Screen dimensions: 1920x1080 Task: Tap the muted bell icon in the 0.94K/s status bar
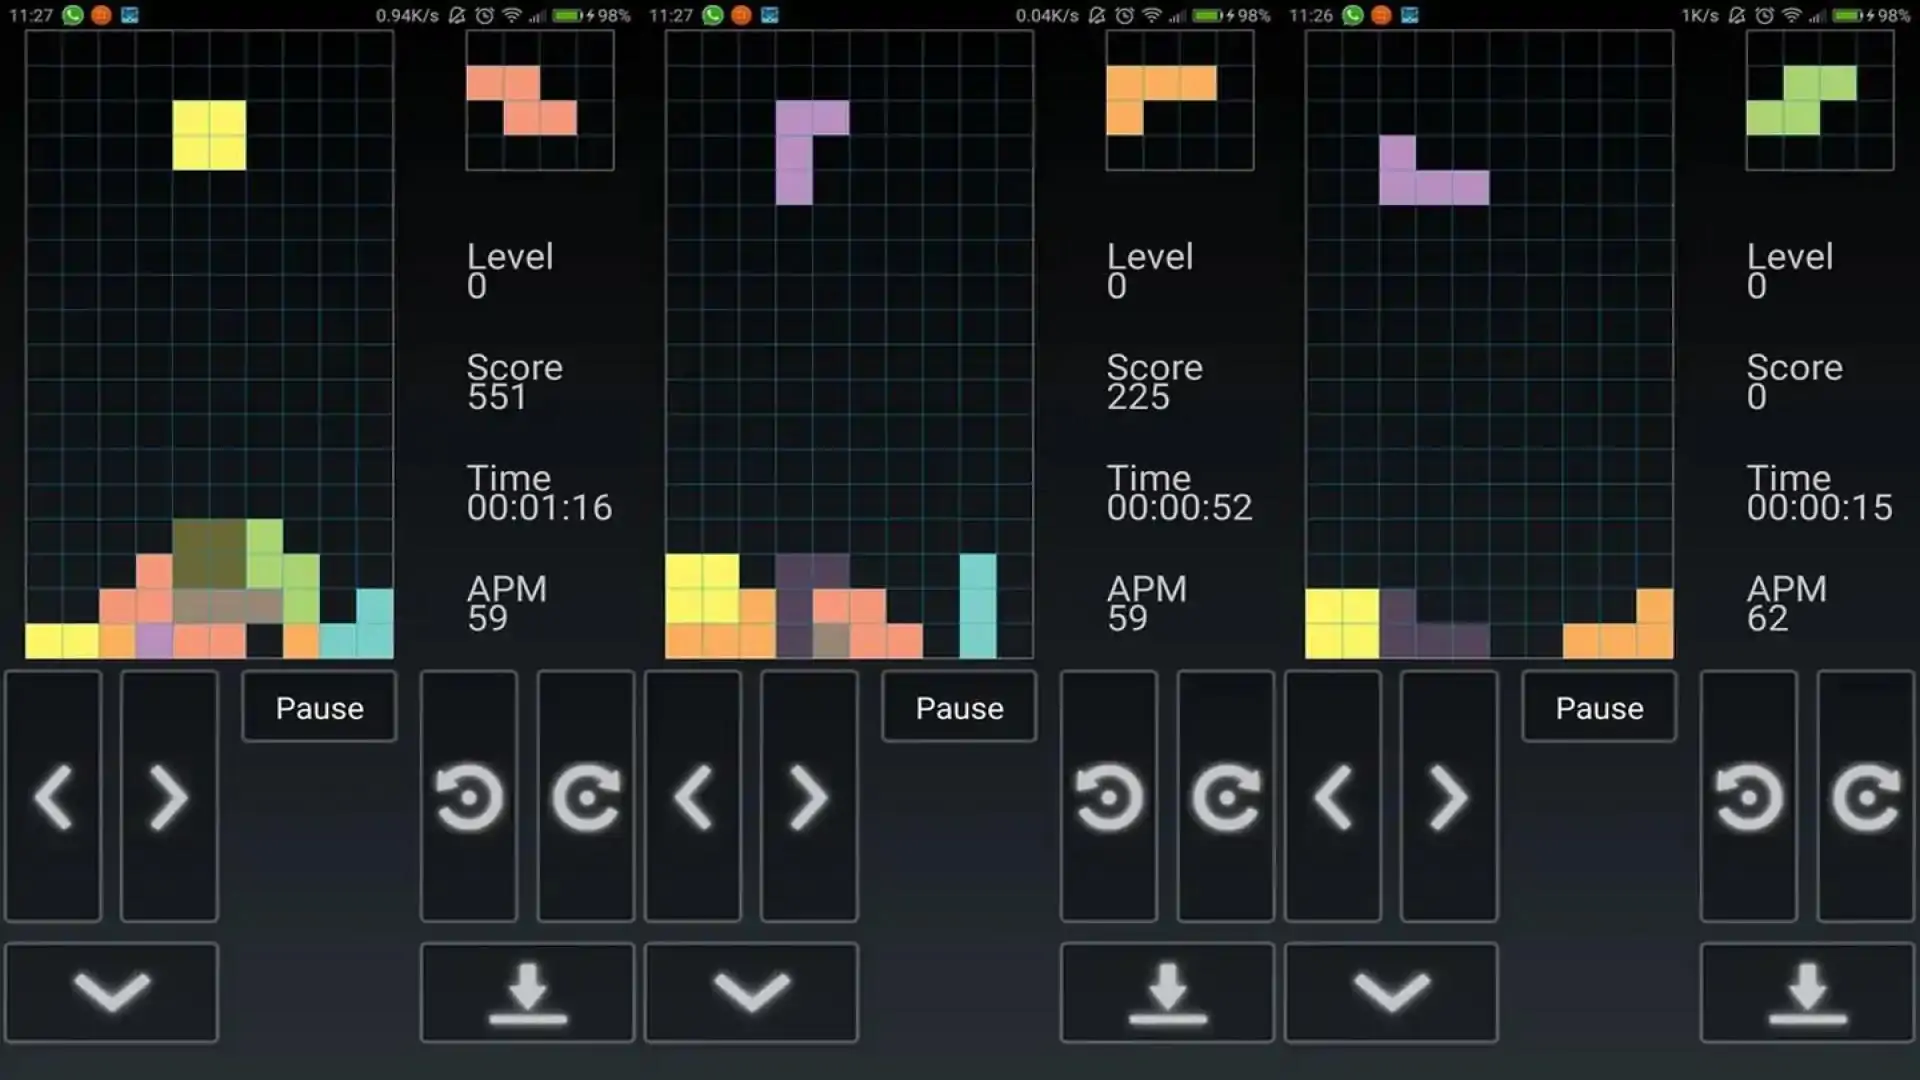click(x=457, y=15)
